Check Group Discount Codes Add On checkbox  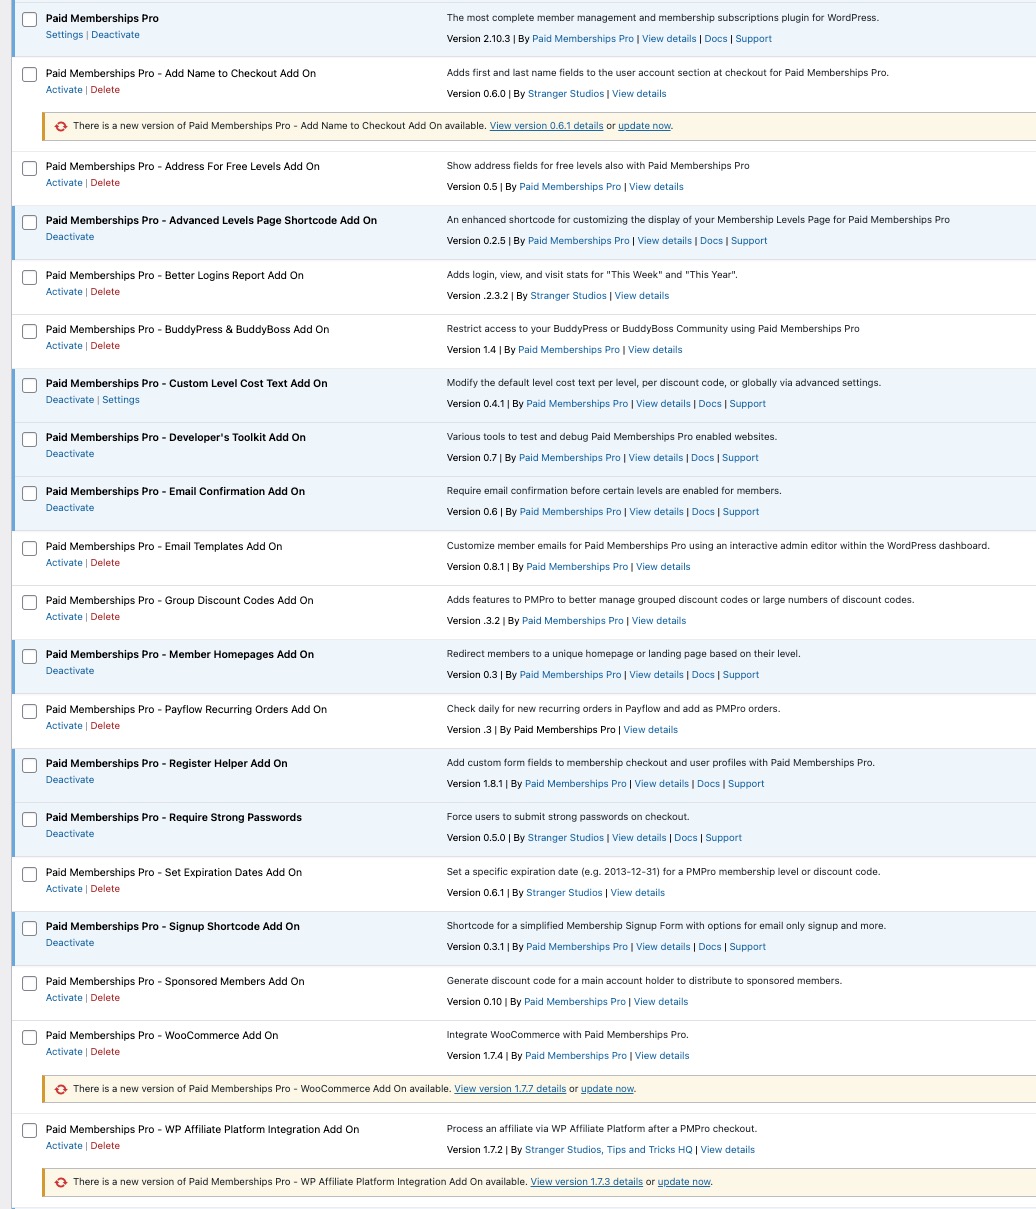tap(29, 602)
